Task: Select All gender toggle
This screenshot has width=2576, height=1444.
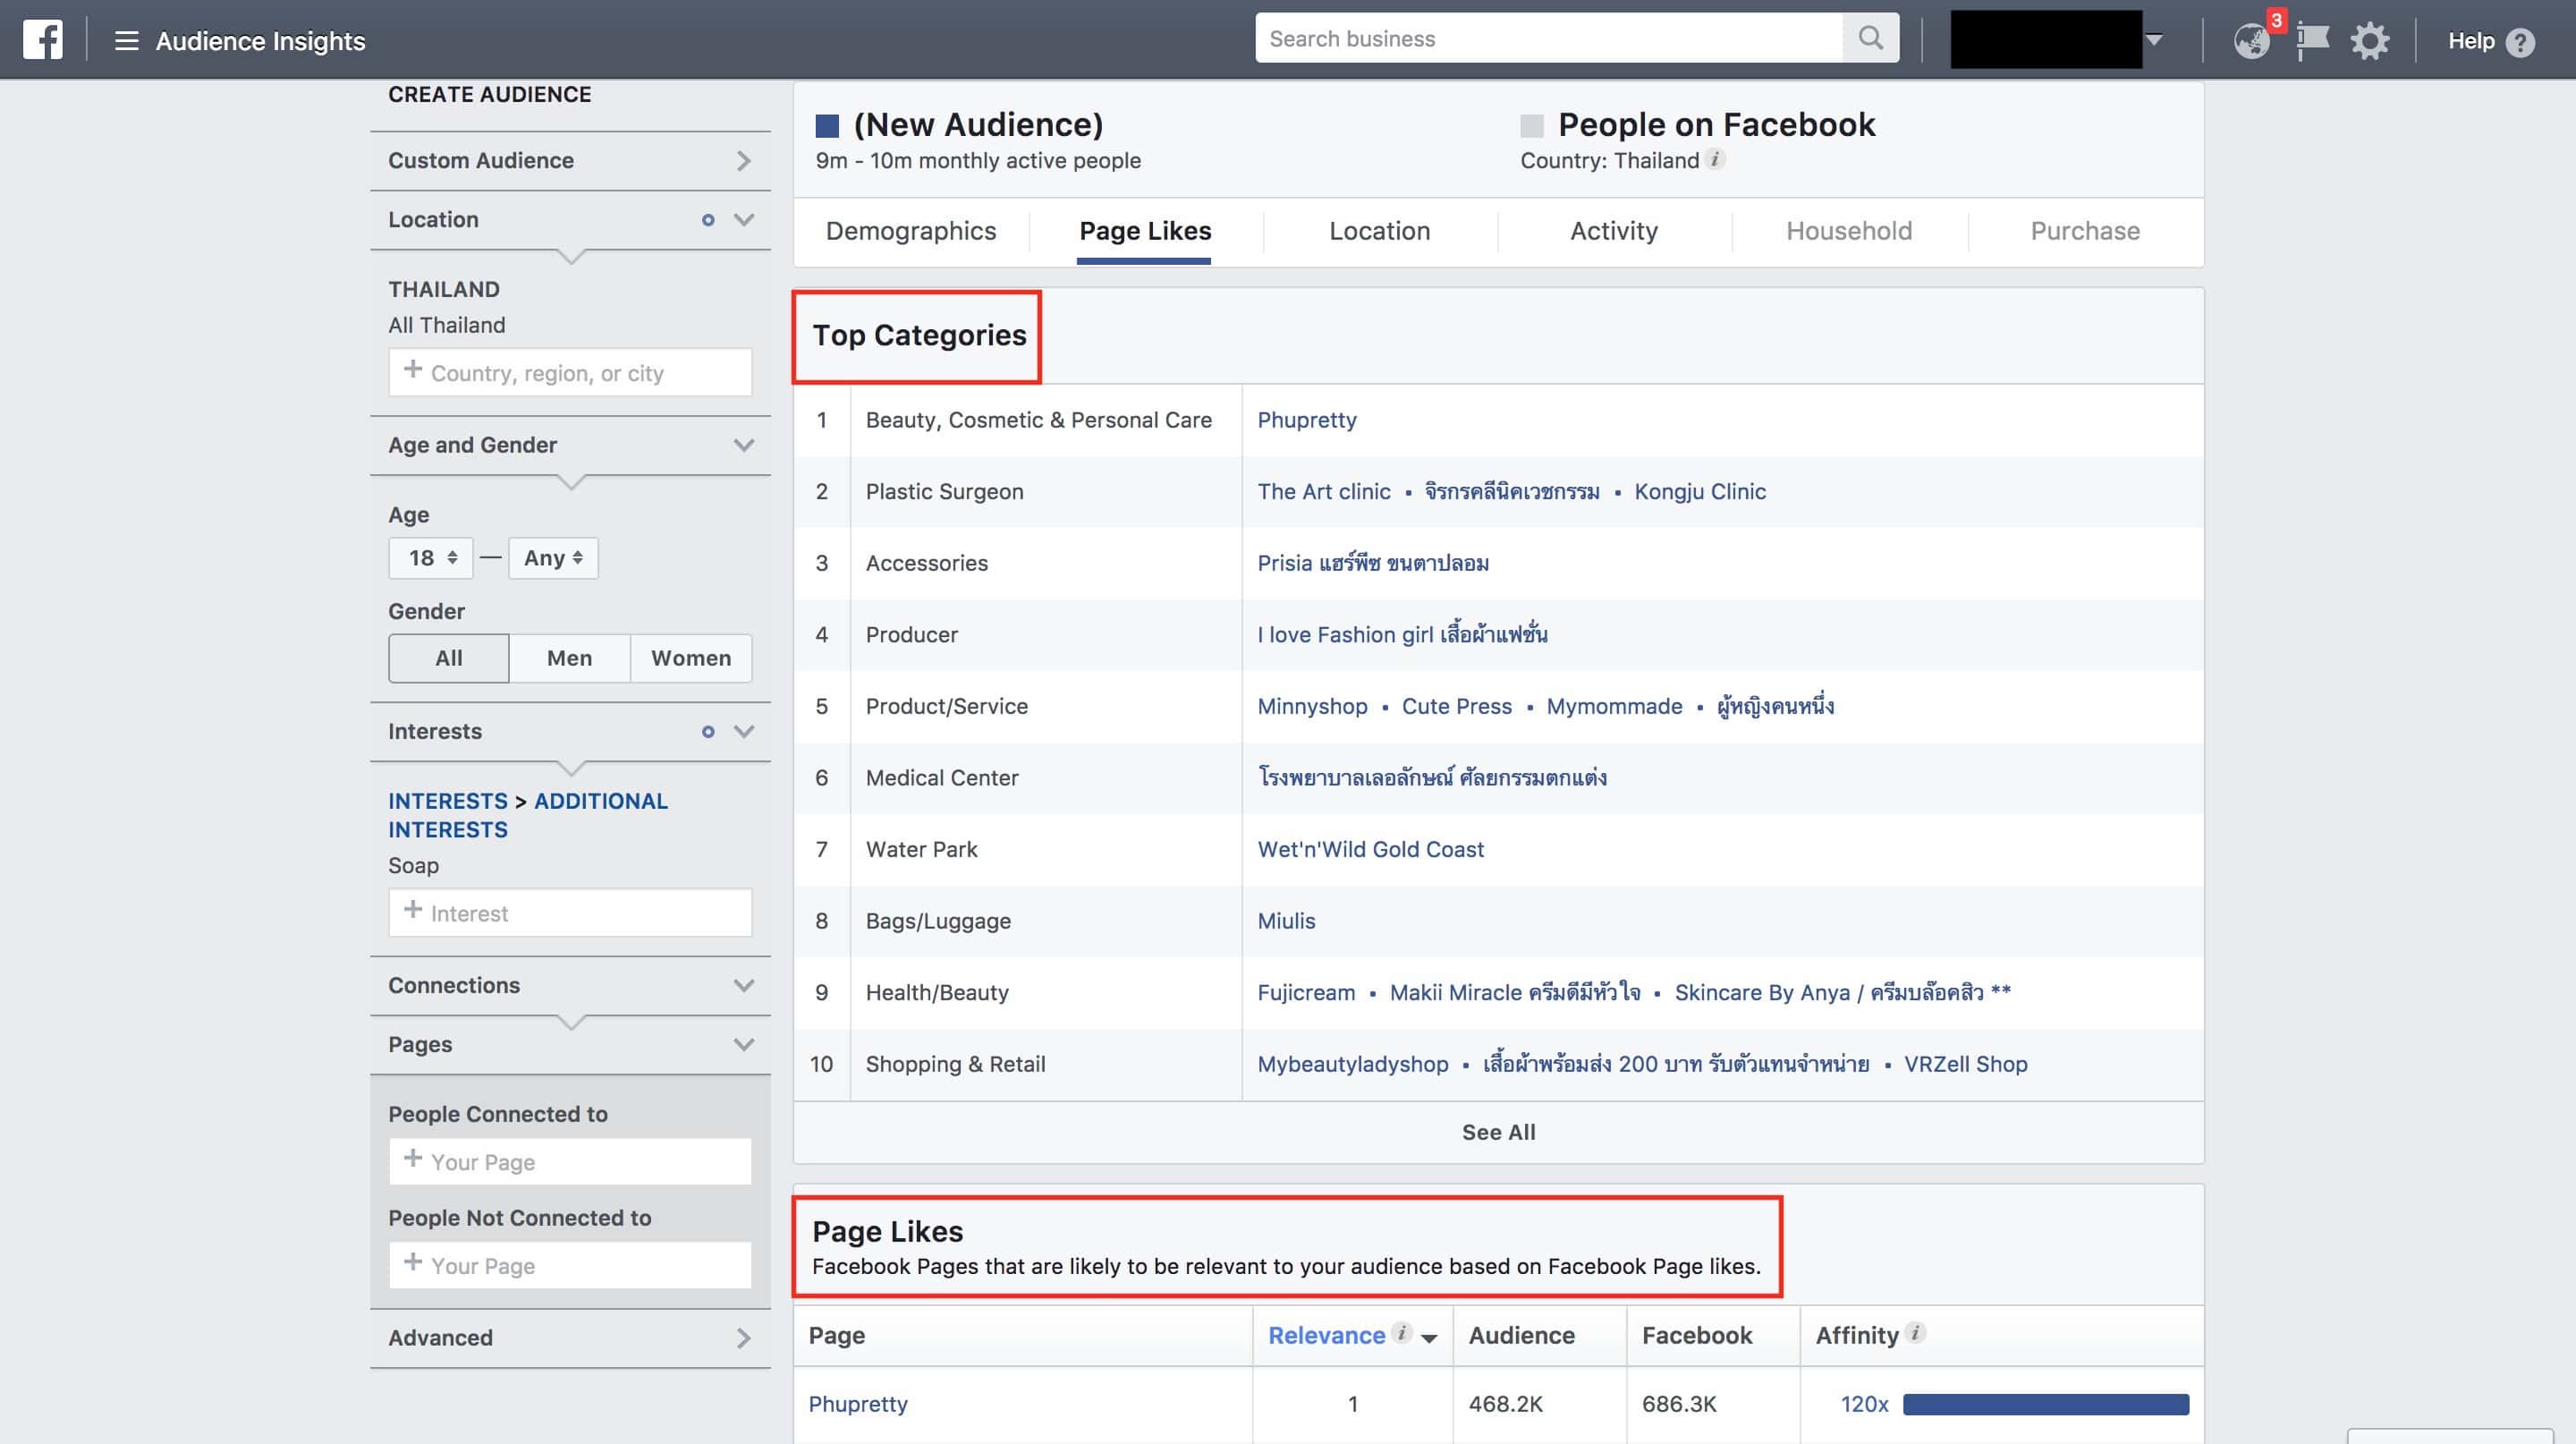Action: point(448,658)
